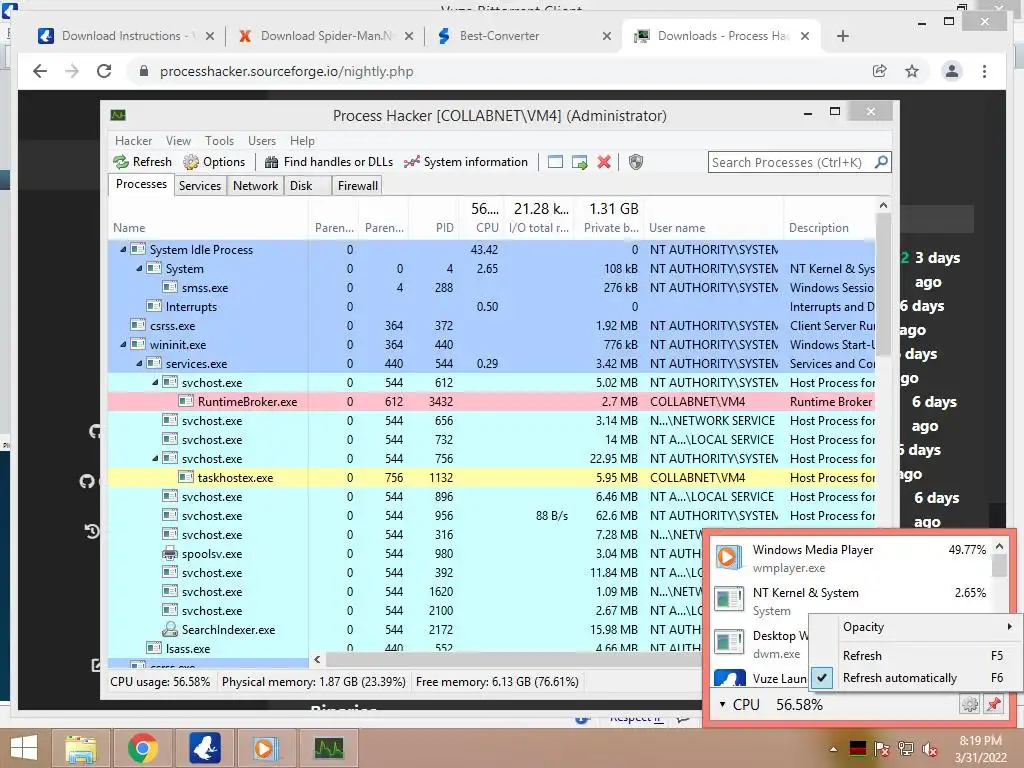Collapse the System tree node
Screen dimensions: 1024x768
pyautogui.click(x=139, y=268)
